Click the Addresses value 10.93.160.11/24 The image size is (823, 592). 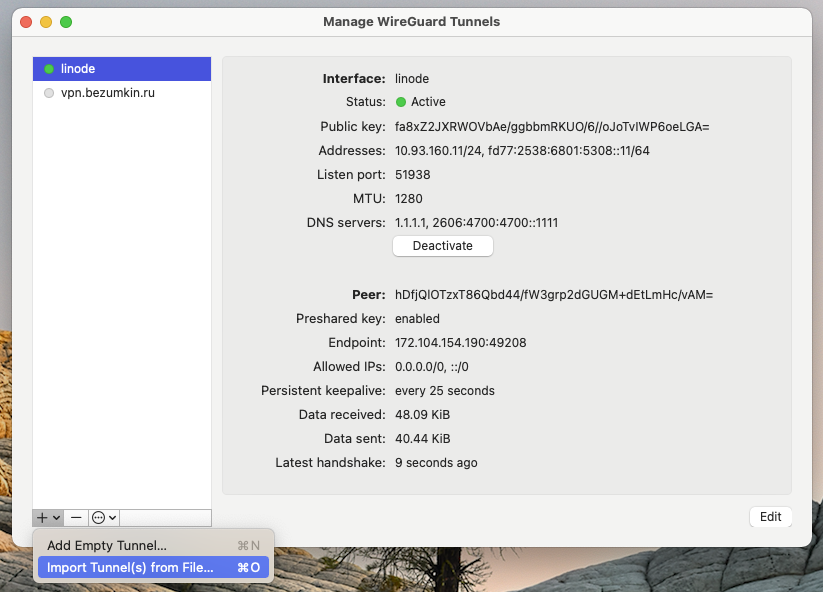coord(438,151)
